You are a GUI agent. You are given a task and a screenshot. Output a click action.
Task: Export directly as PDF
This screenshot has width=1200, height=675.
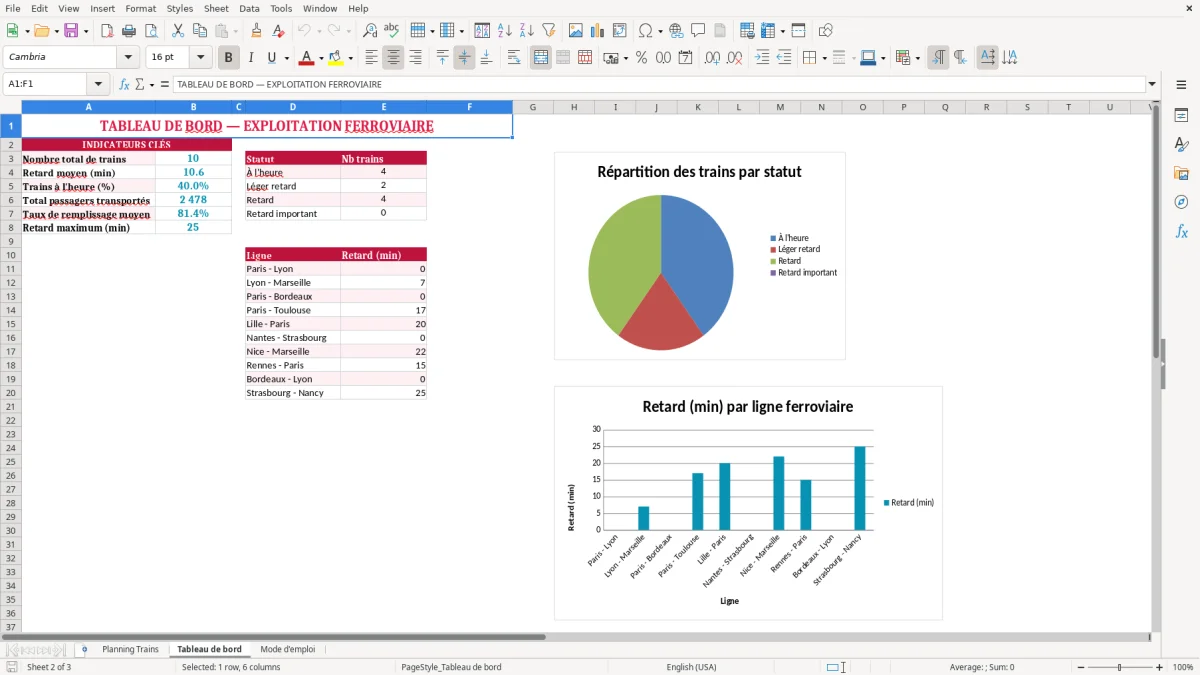tap(107, 31)
